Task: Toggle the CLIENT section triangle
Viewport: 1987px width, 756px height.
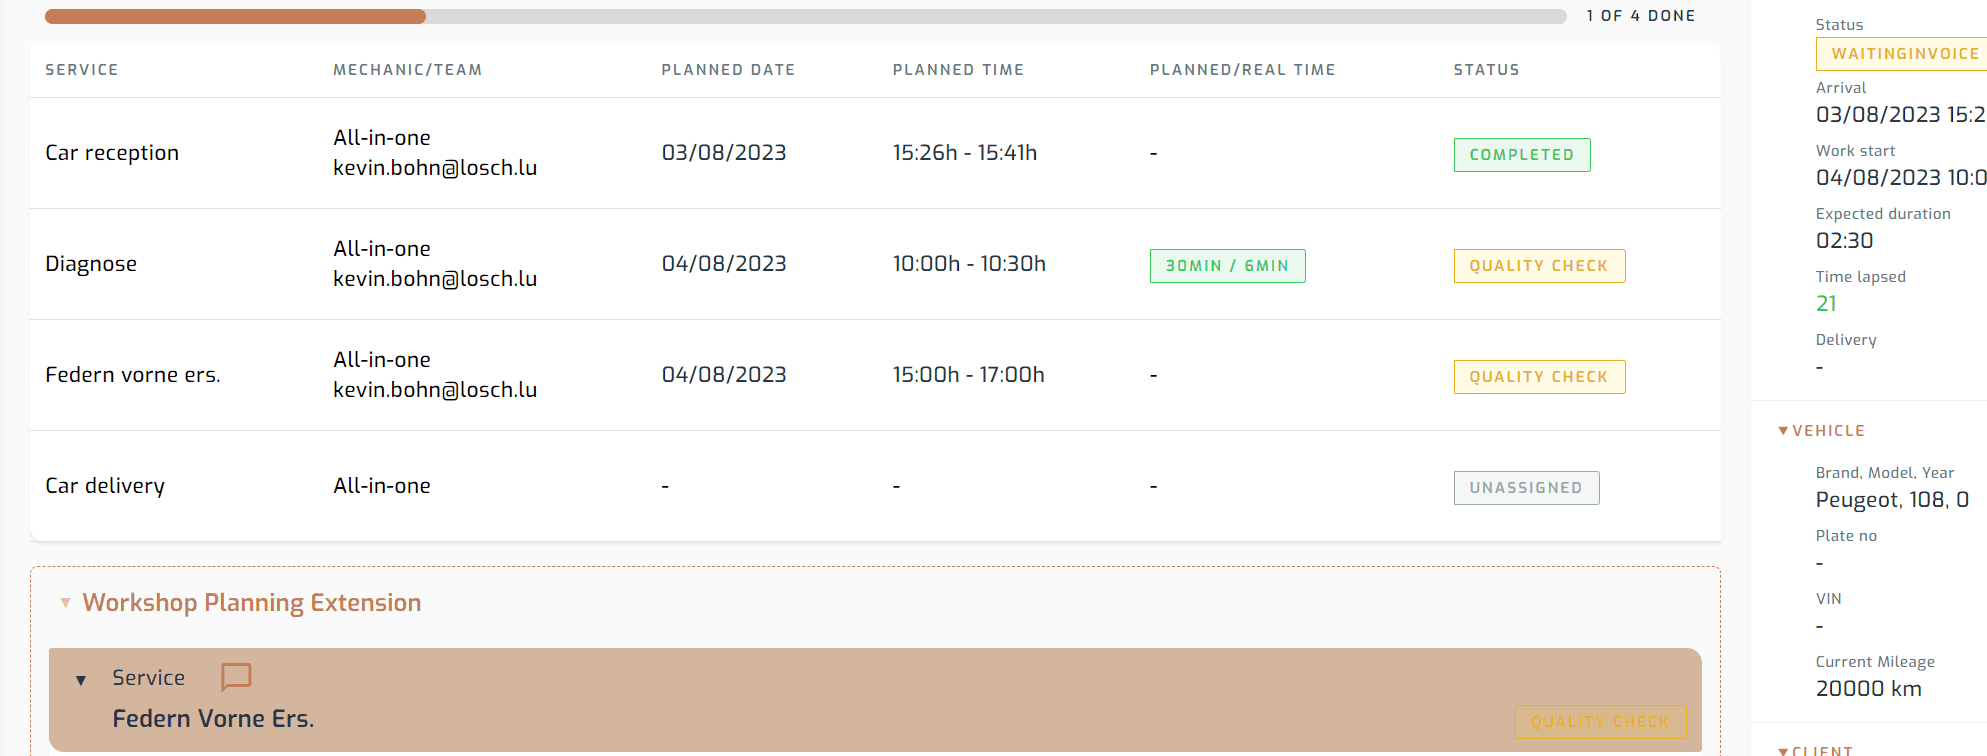Action: click(1783, 750)
